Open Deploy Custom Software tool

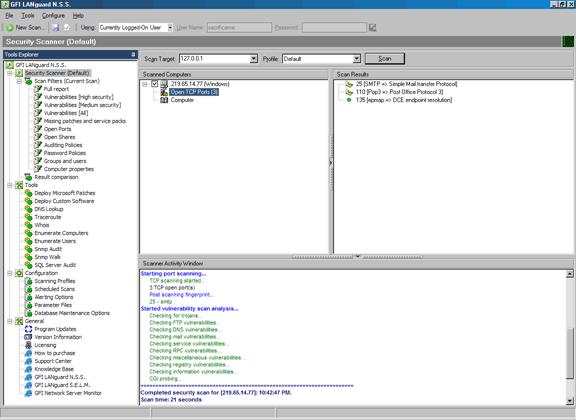(x=64, y=201)
